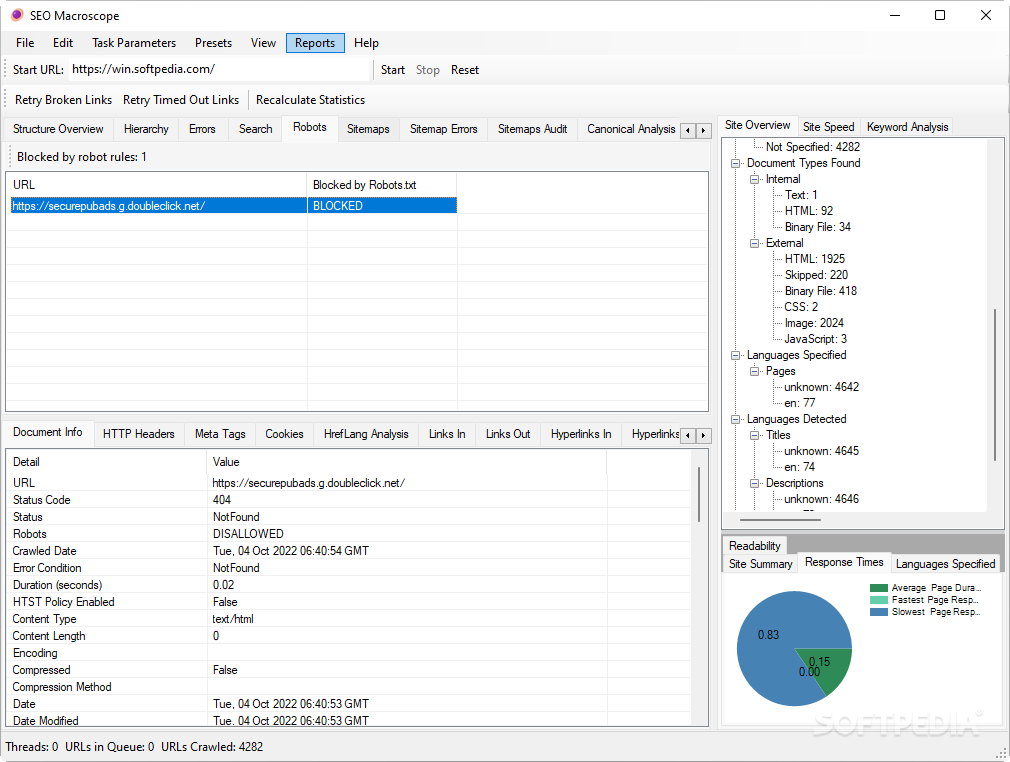Viewport: 1010px width, 762px height.
Task: Click the Reset button
Action: pyautogui.click(x=464, y=70)
